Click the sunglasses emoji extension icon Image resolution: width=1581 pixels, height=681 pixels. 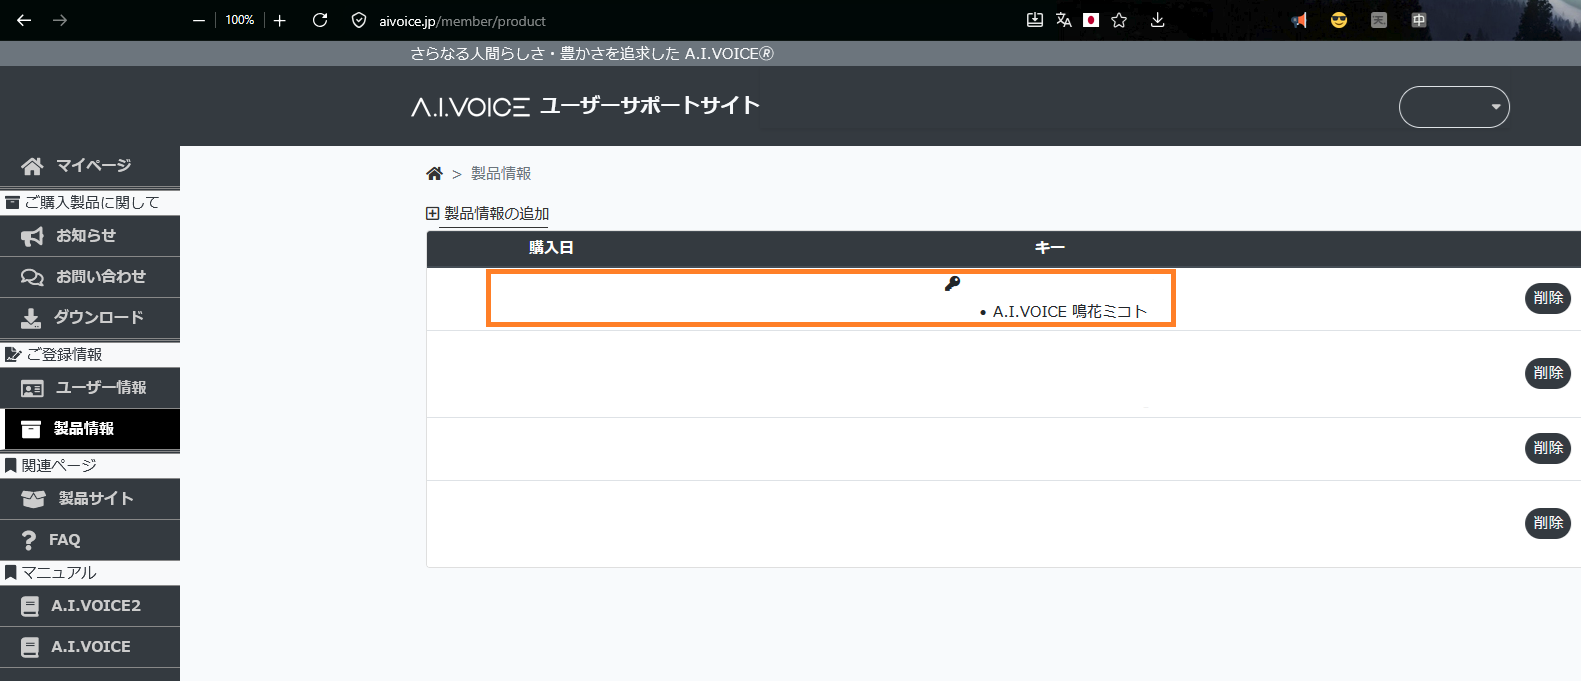1339,20
